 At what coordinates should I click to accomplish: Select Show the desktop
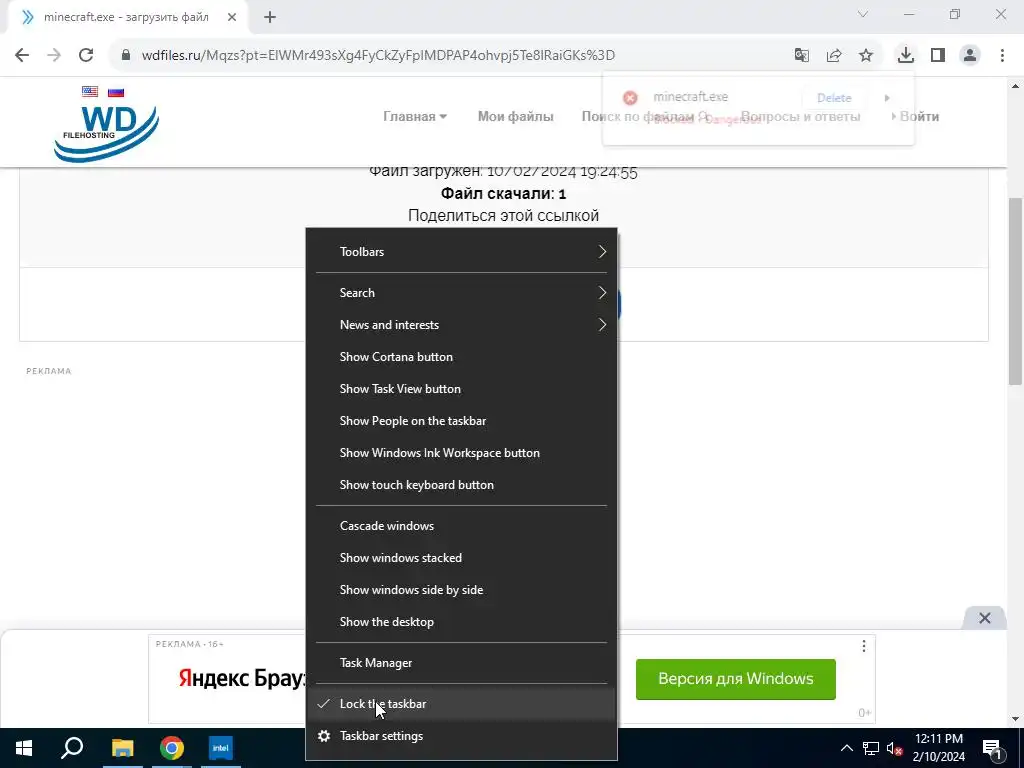[461, 622]
